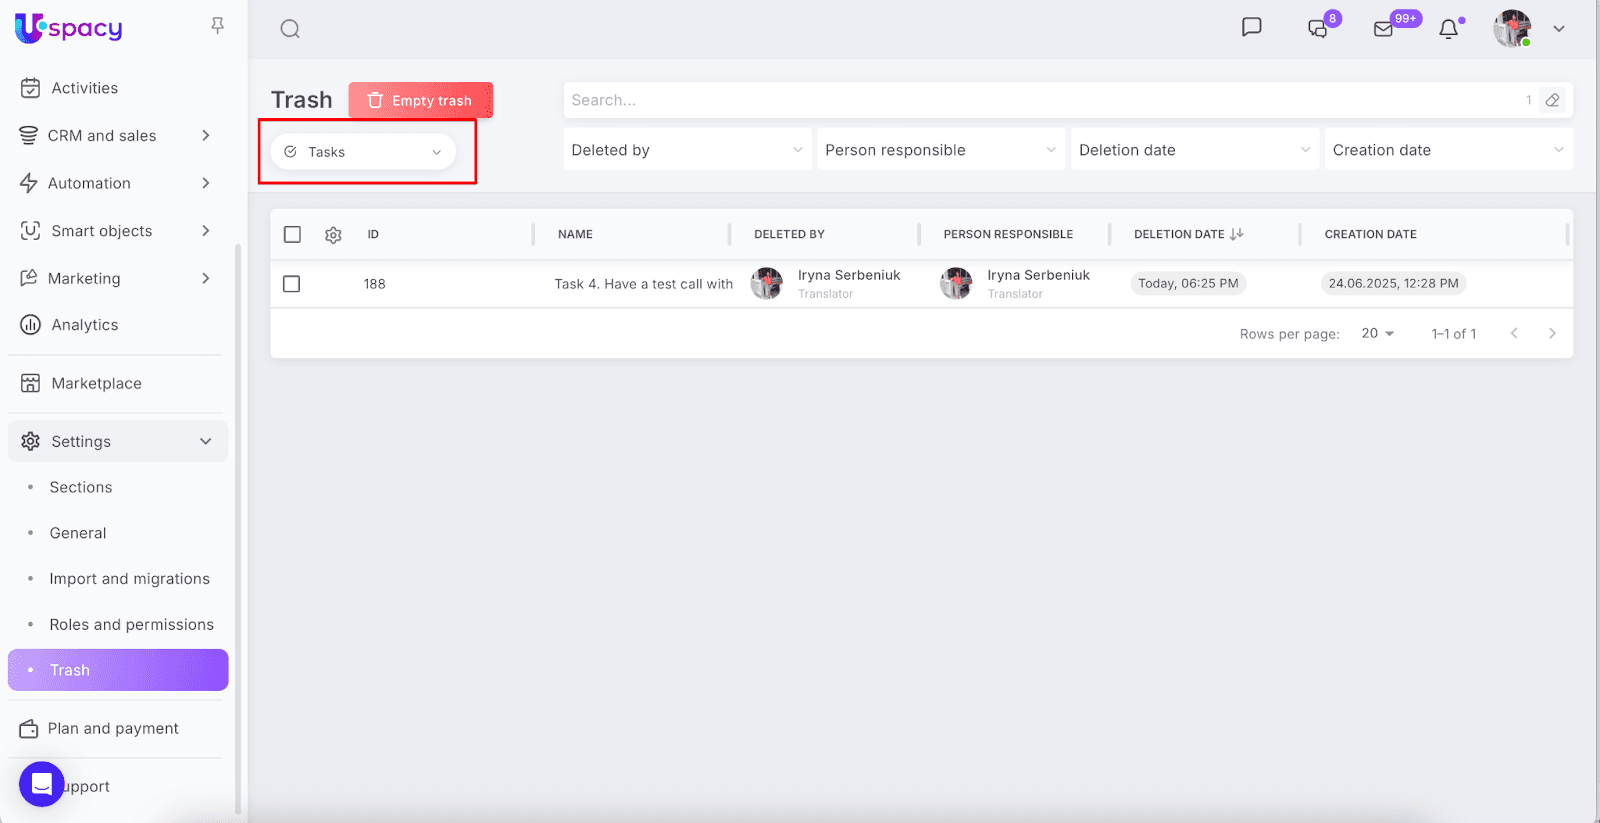
Task: Open table column settings gear icon
Action: 333,235
